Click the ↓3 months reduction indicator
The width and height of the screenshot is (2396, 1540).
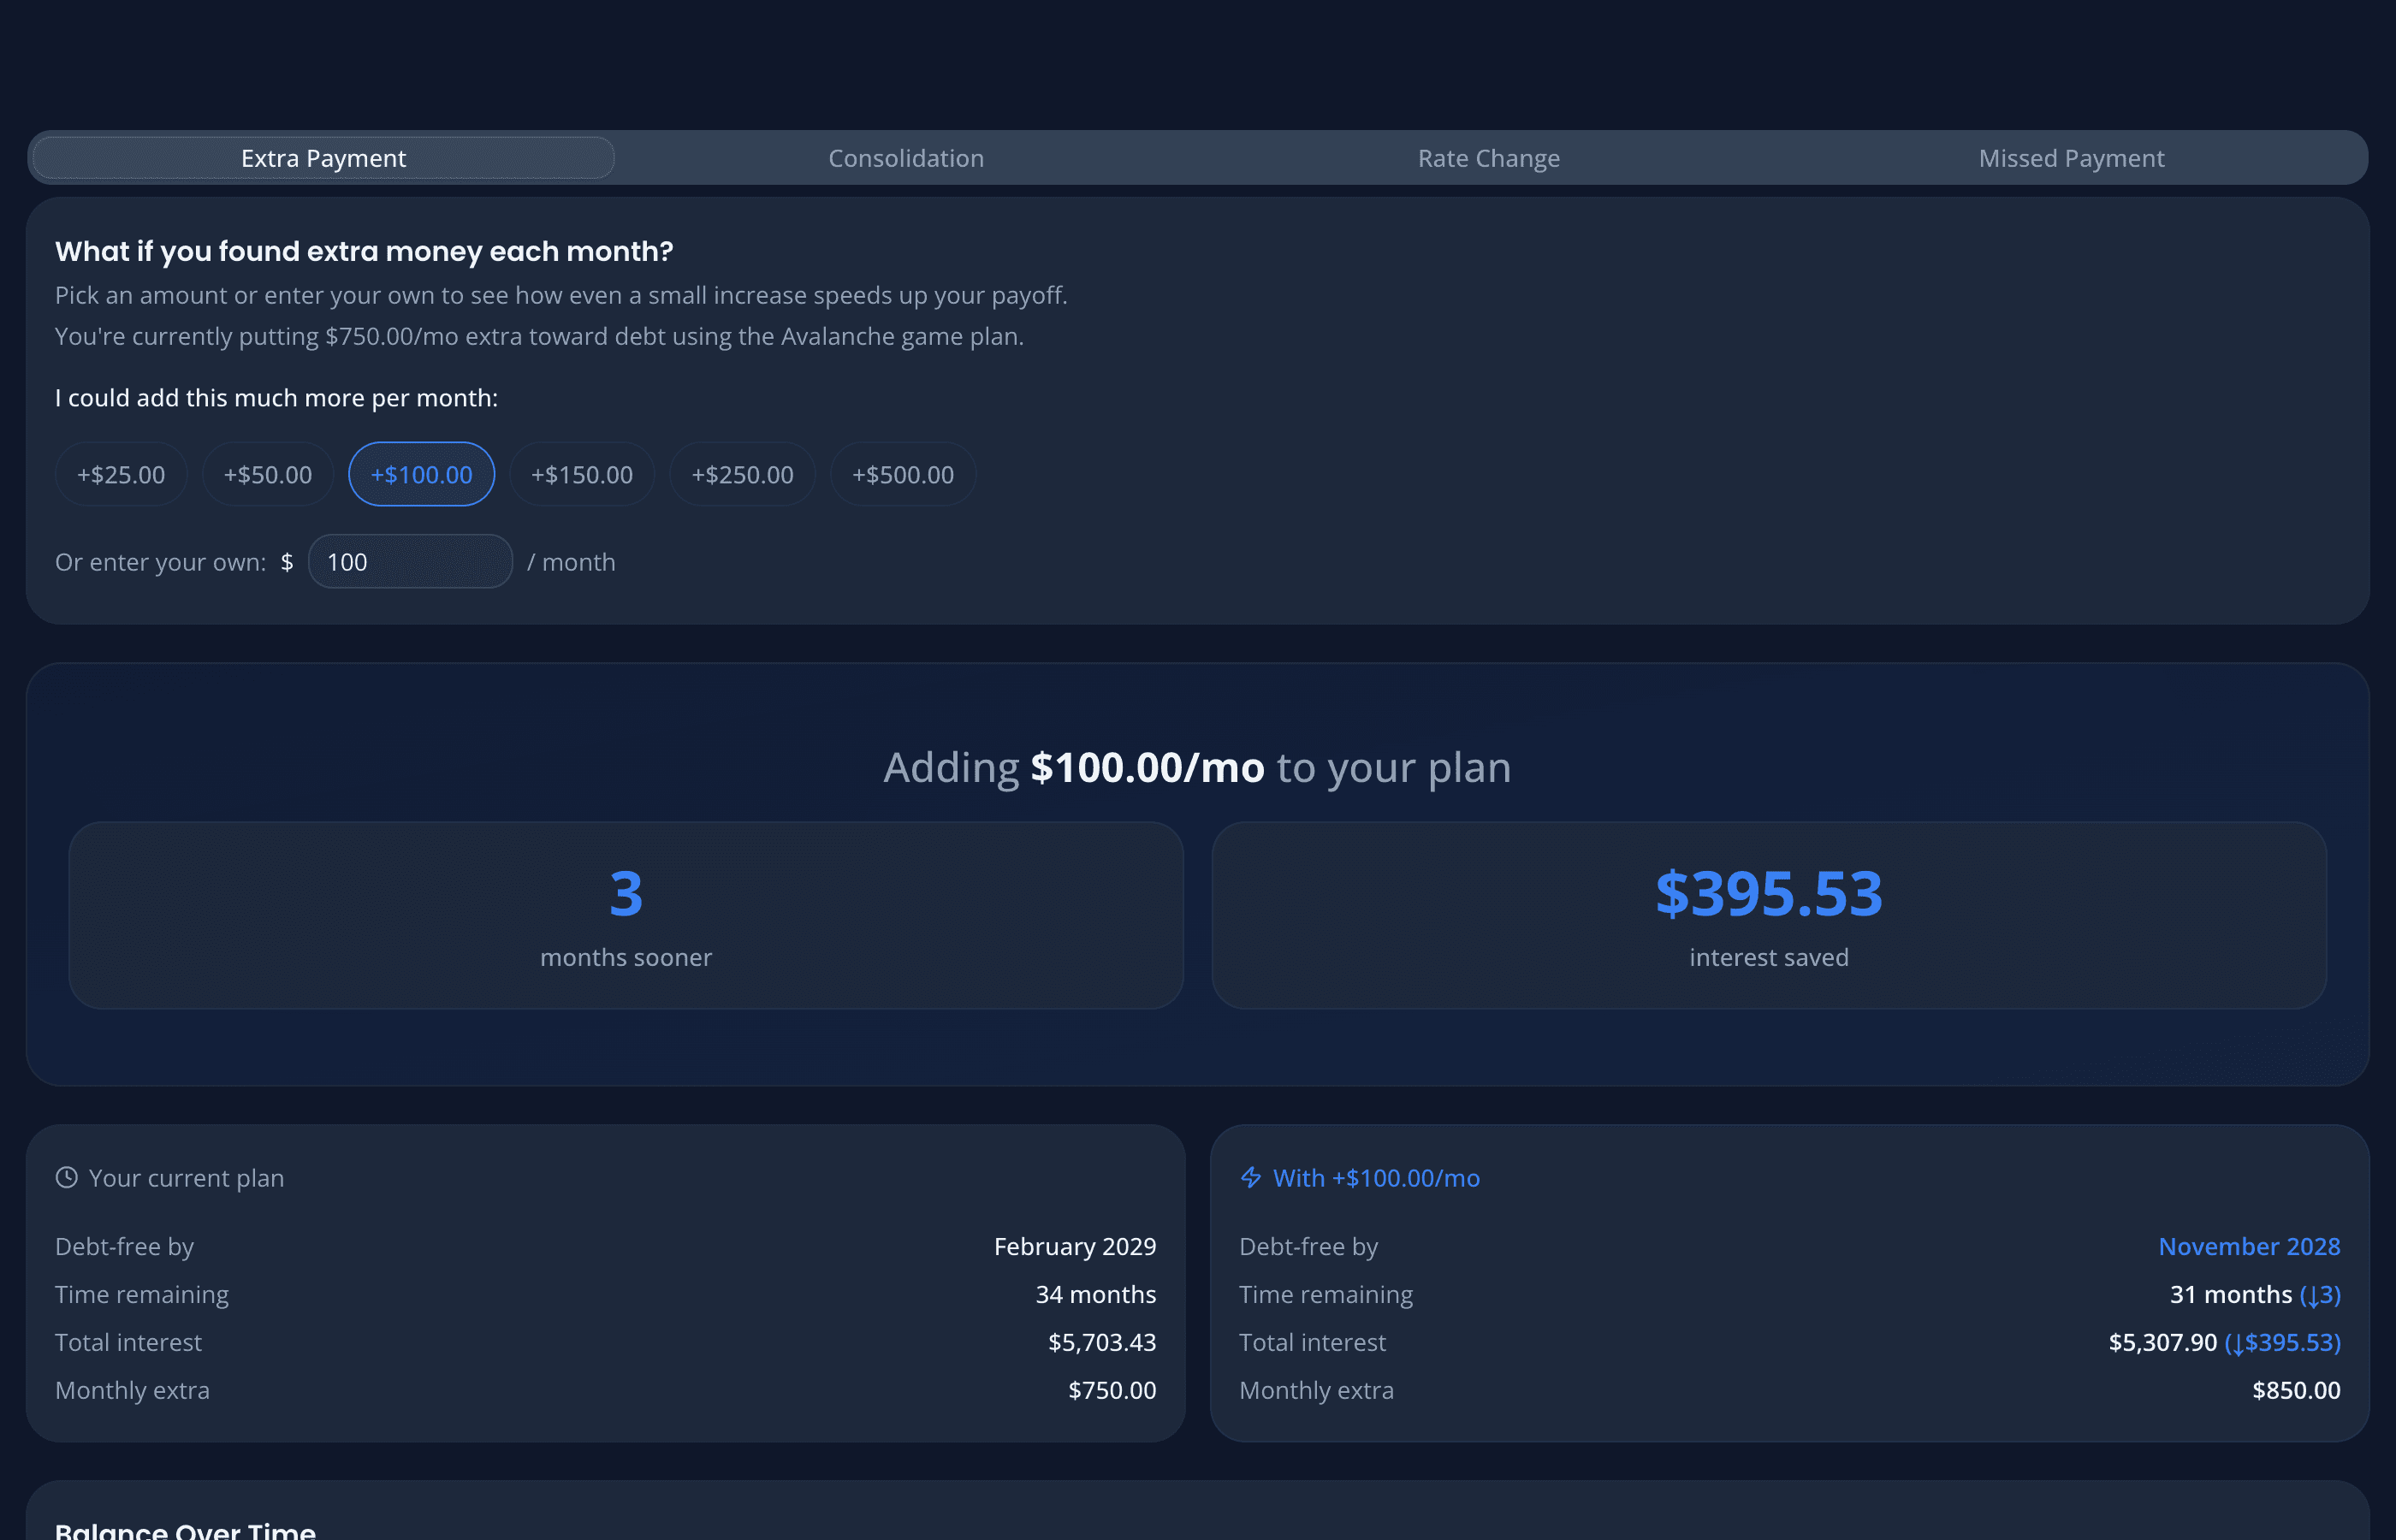coord(2322,1294)
